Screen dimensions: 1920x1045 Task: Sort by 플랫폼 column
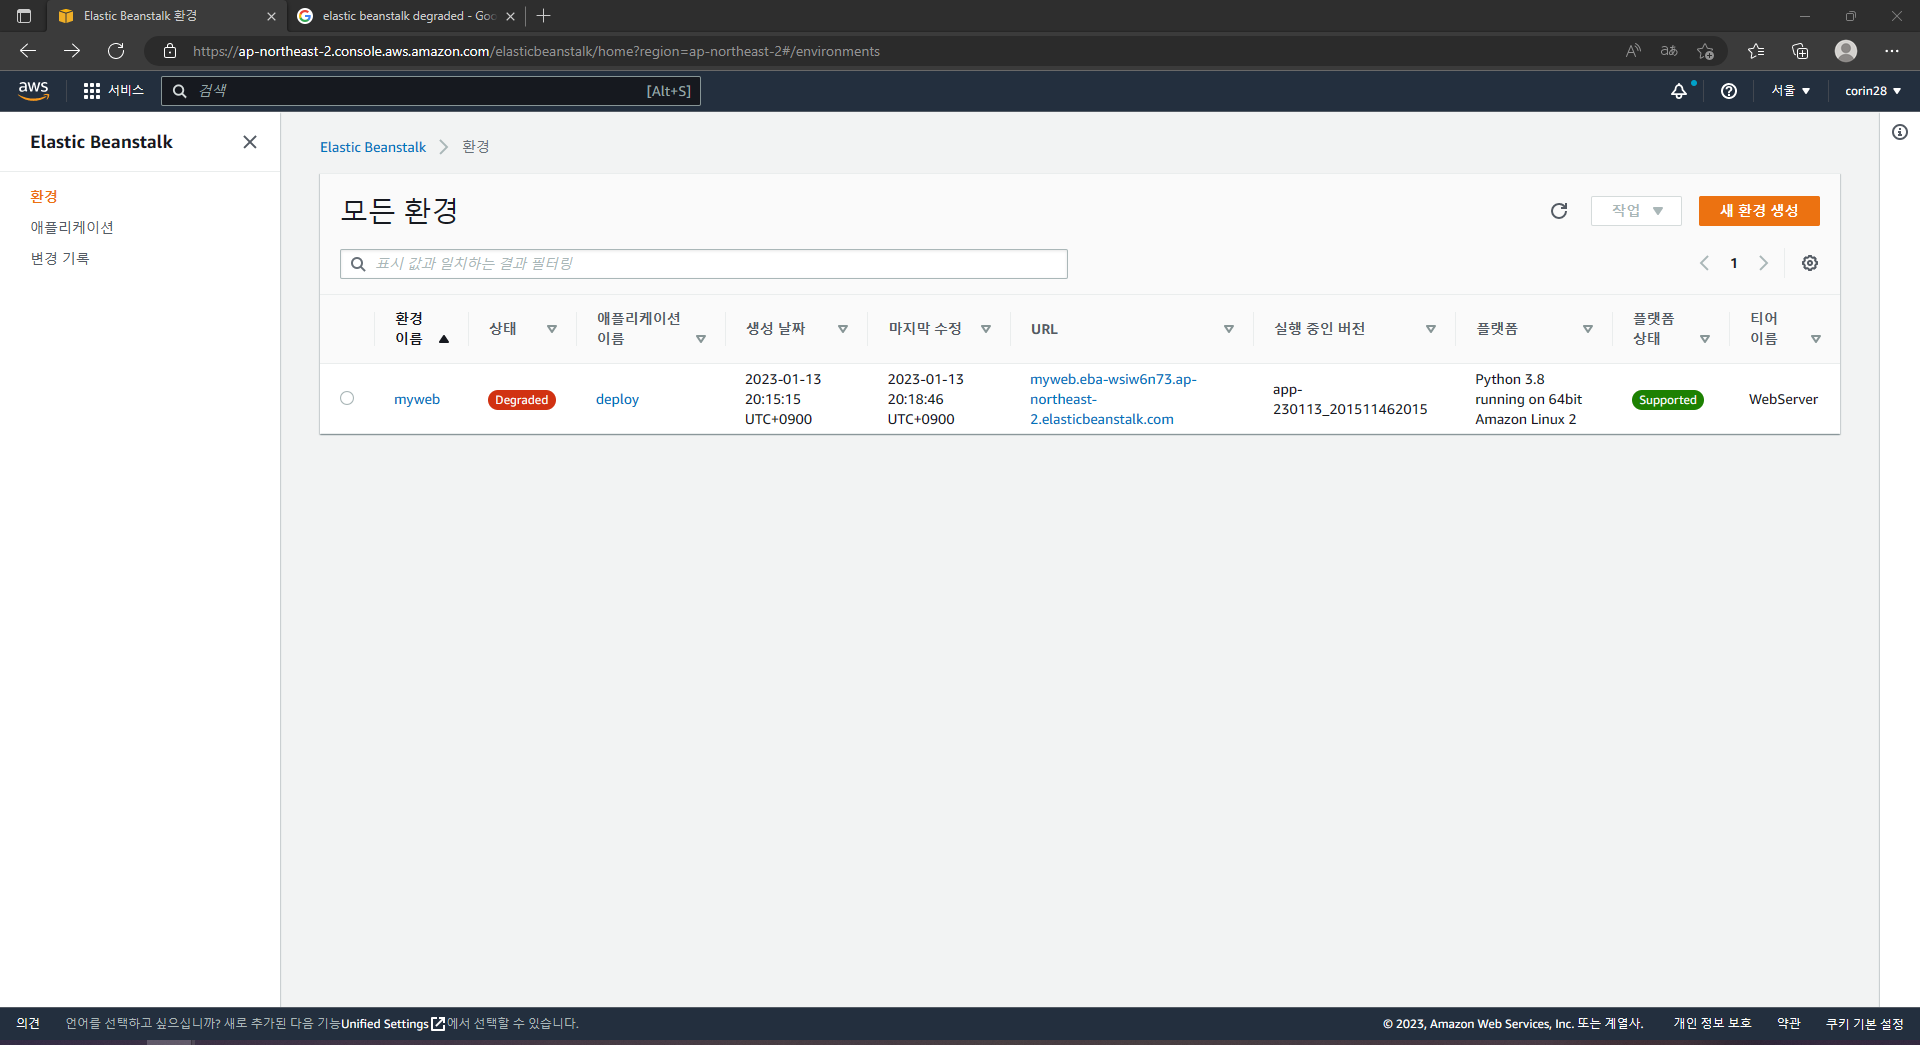click(1535, 329)
